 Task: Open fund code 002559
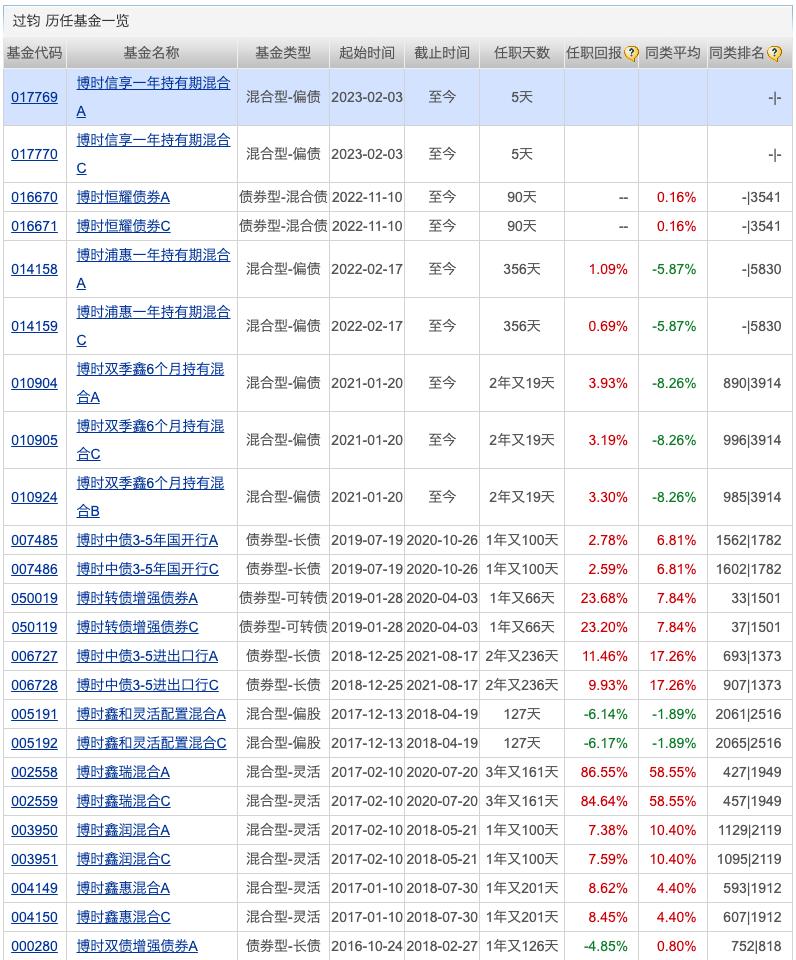(34, 801)
